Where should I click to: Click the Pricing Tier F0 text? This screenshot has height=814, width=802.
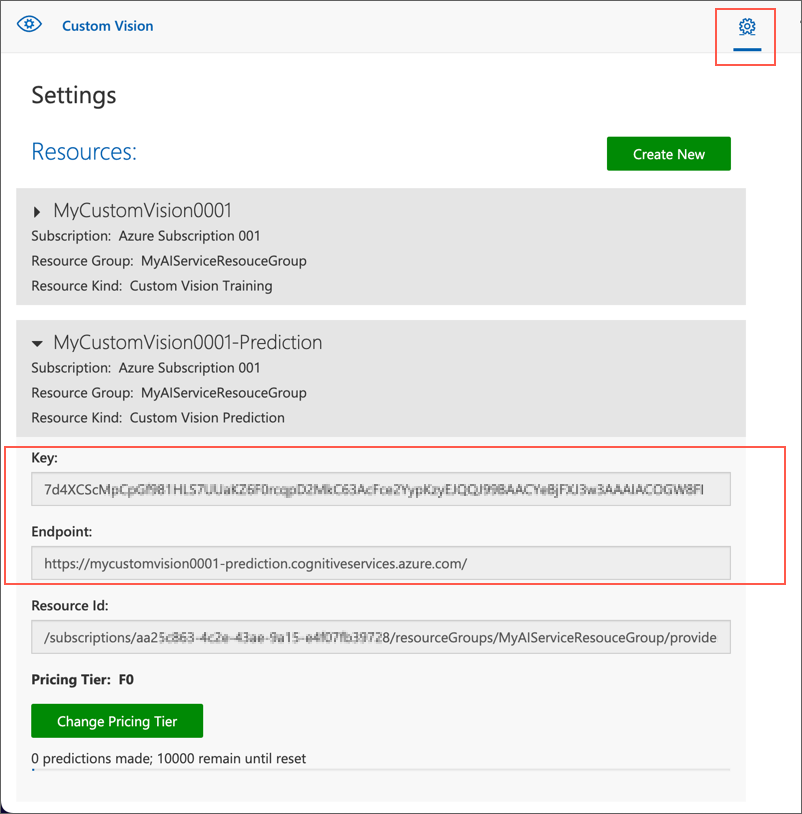coord(83,680)
